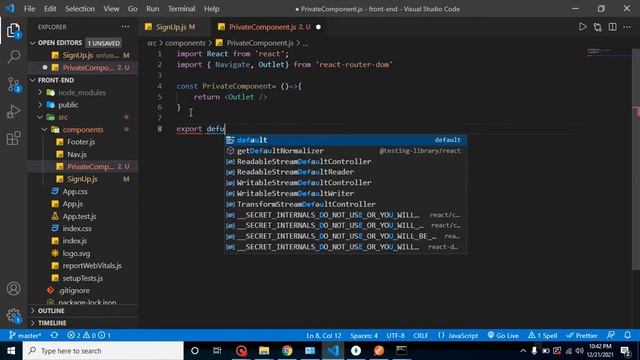Click Windows Start button

point(11,351)
